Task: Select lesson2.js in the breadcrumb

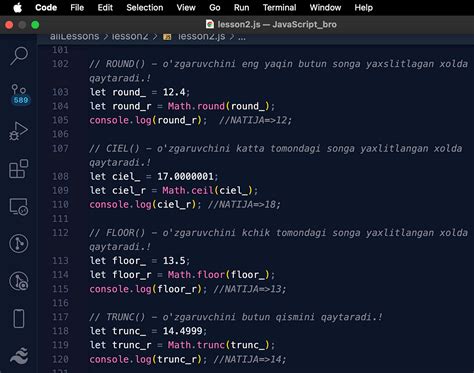Action: (201, 36)
